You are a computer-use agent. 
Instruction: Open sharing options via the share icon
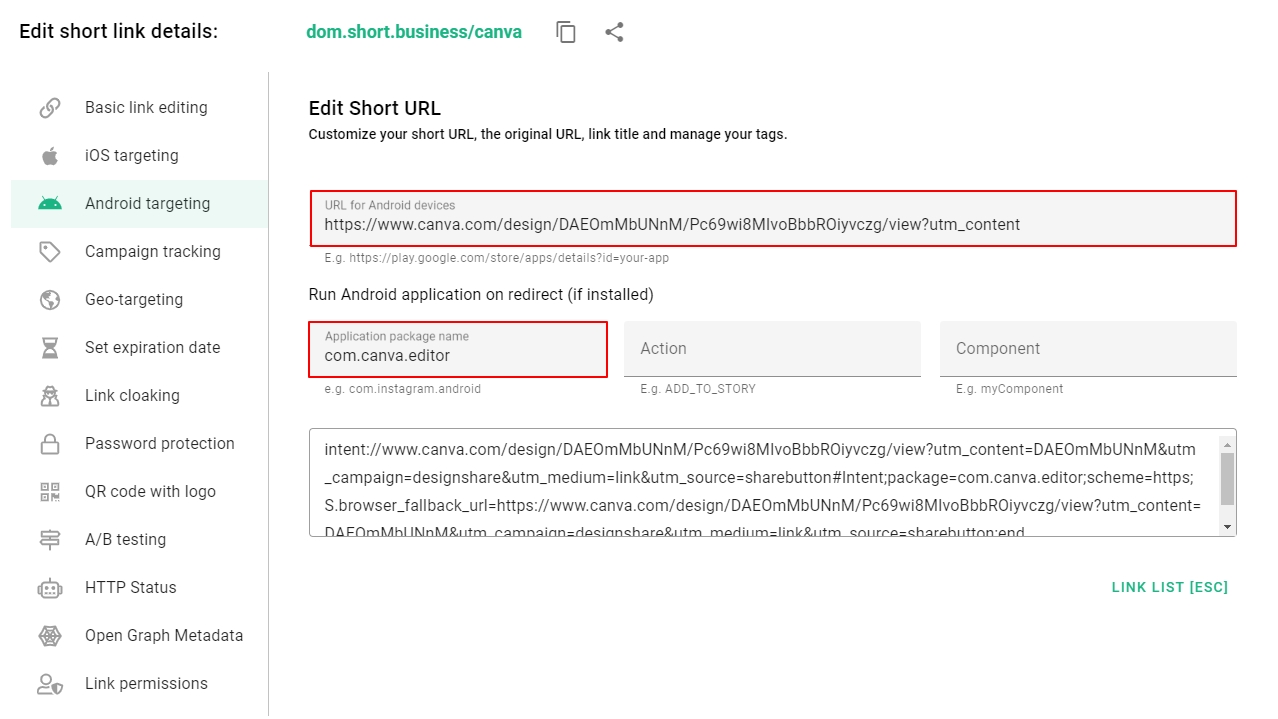pyautogui.click(x=614, y=31)
